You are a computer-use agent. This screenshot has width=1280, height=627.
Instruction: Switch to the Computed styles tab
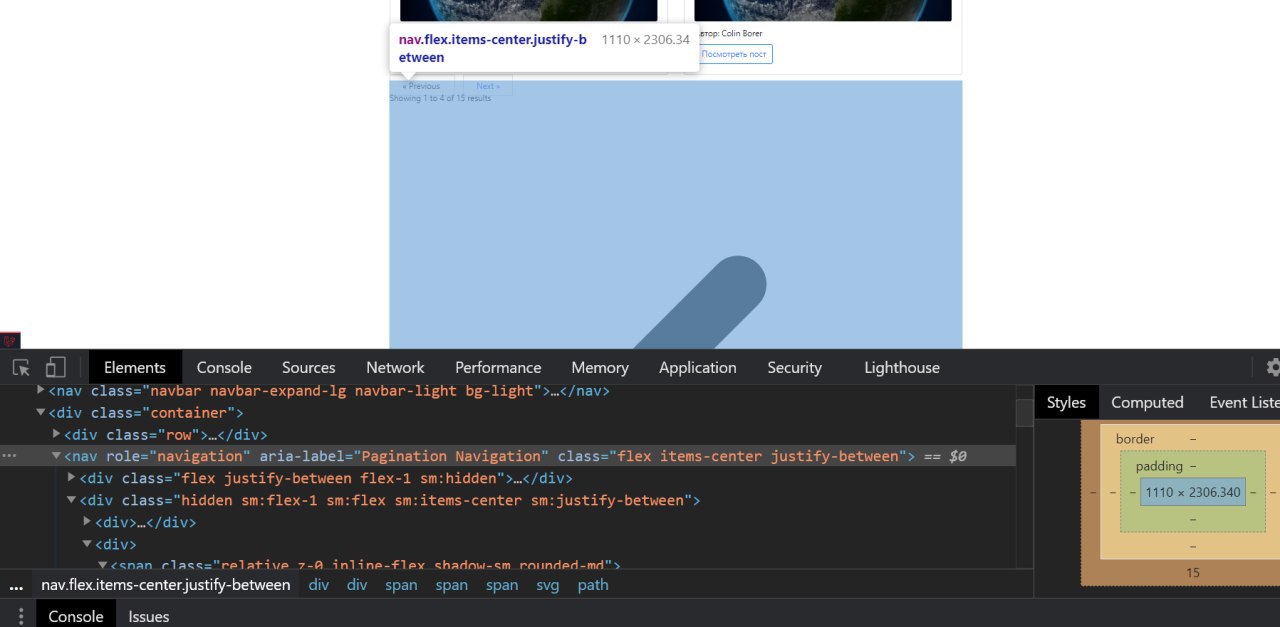point(1147,402)
